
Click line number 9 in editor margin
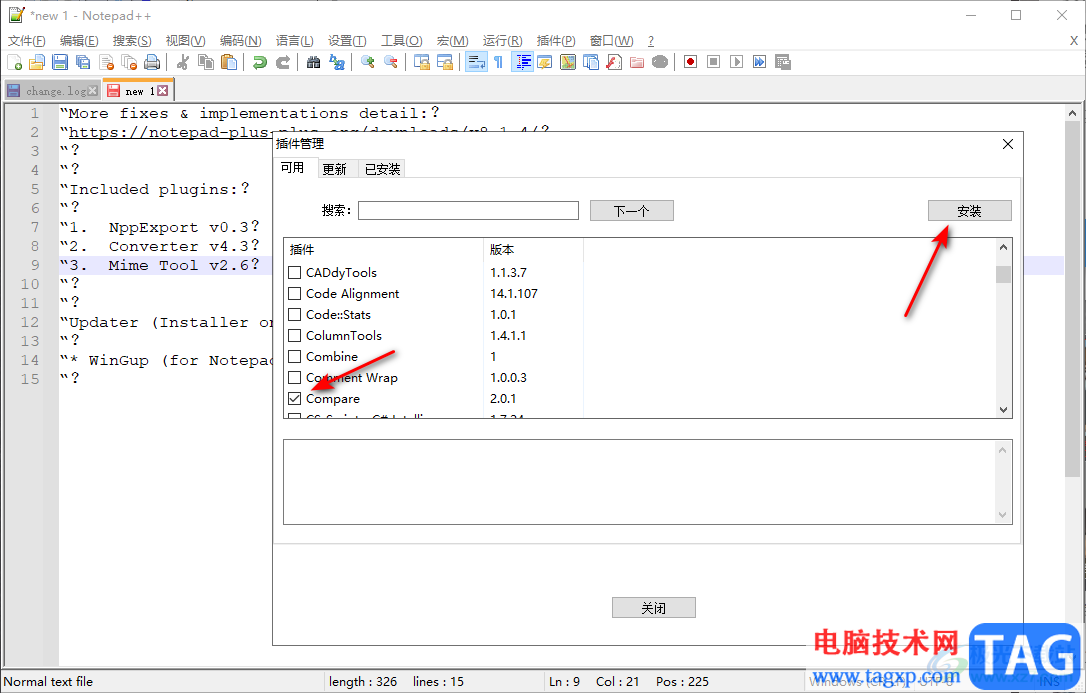(x=35, y=265)
